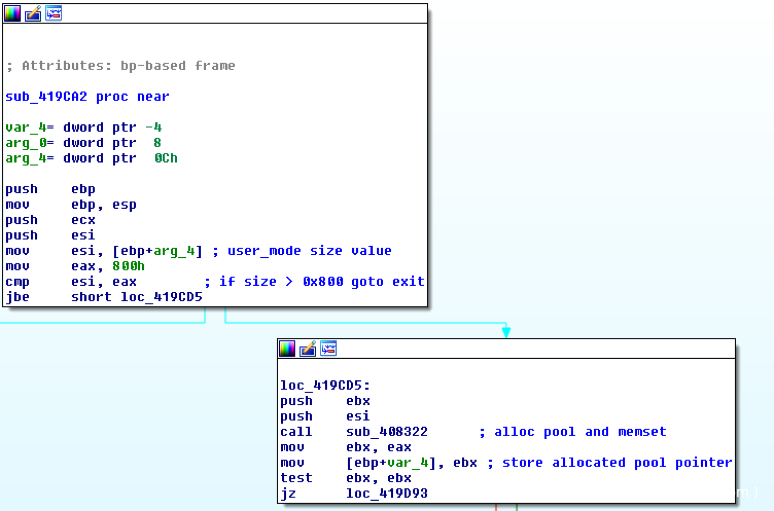
Task: Click the 'store allocated pool pointer' comment
Action: [x=616, y=463]
